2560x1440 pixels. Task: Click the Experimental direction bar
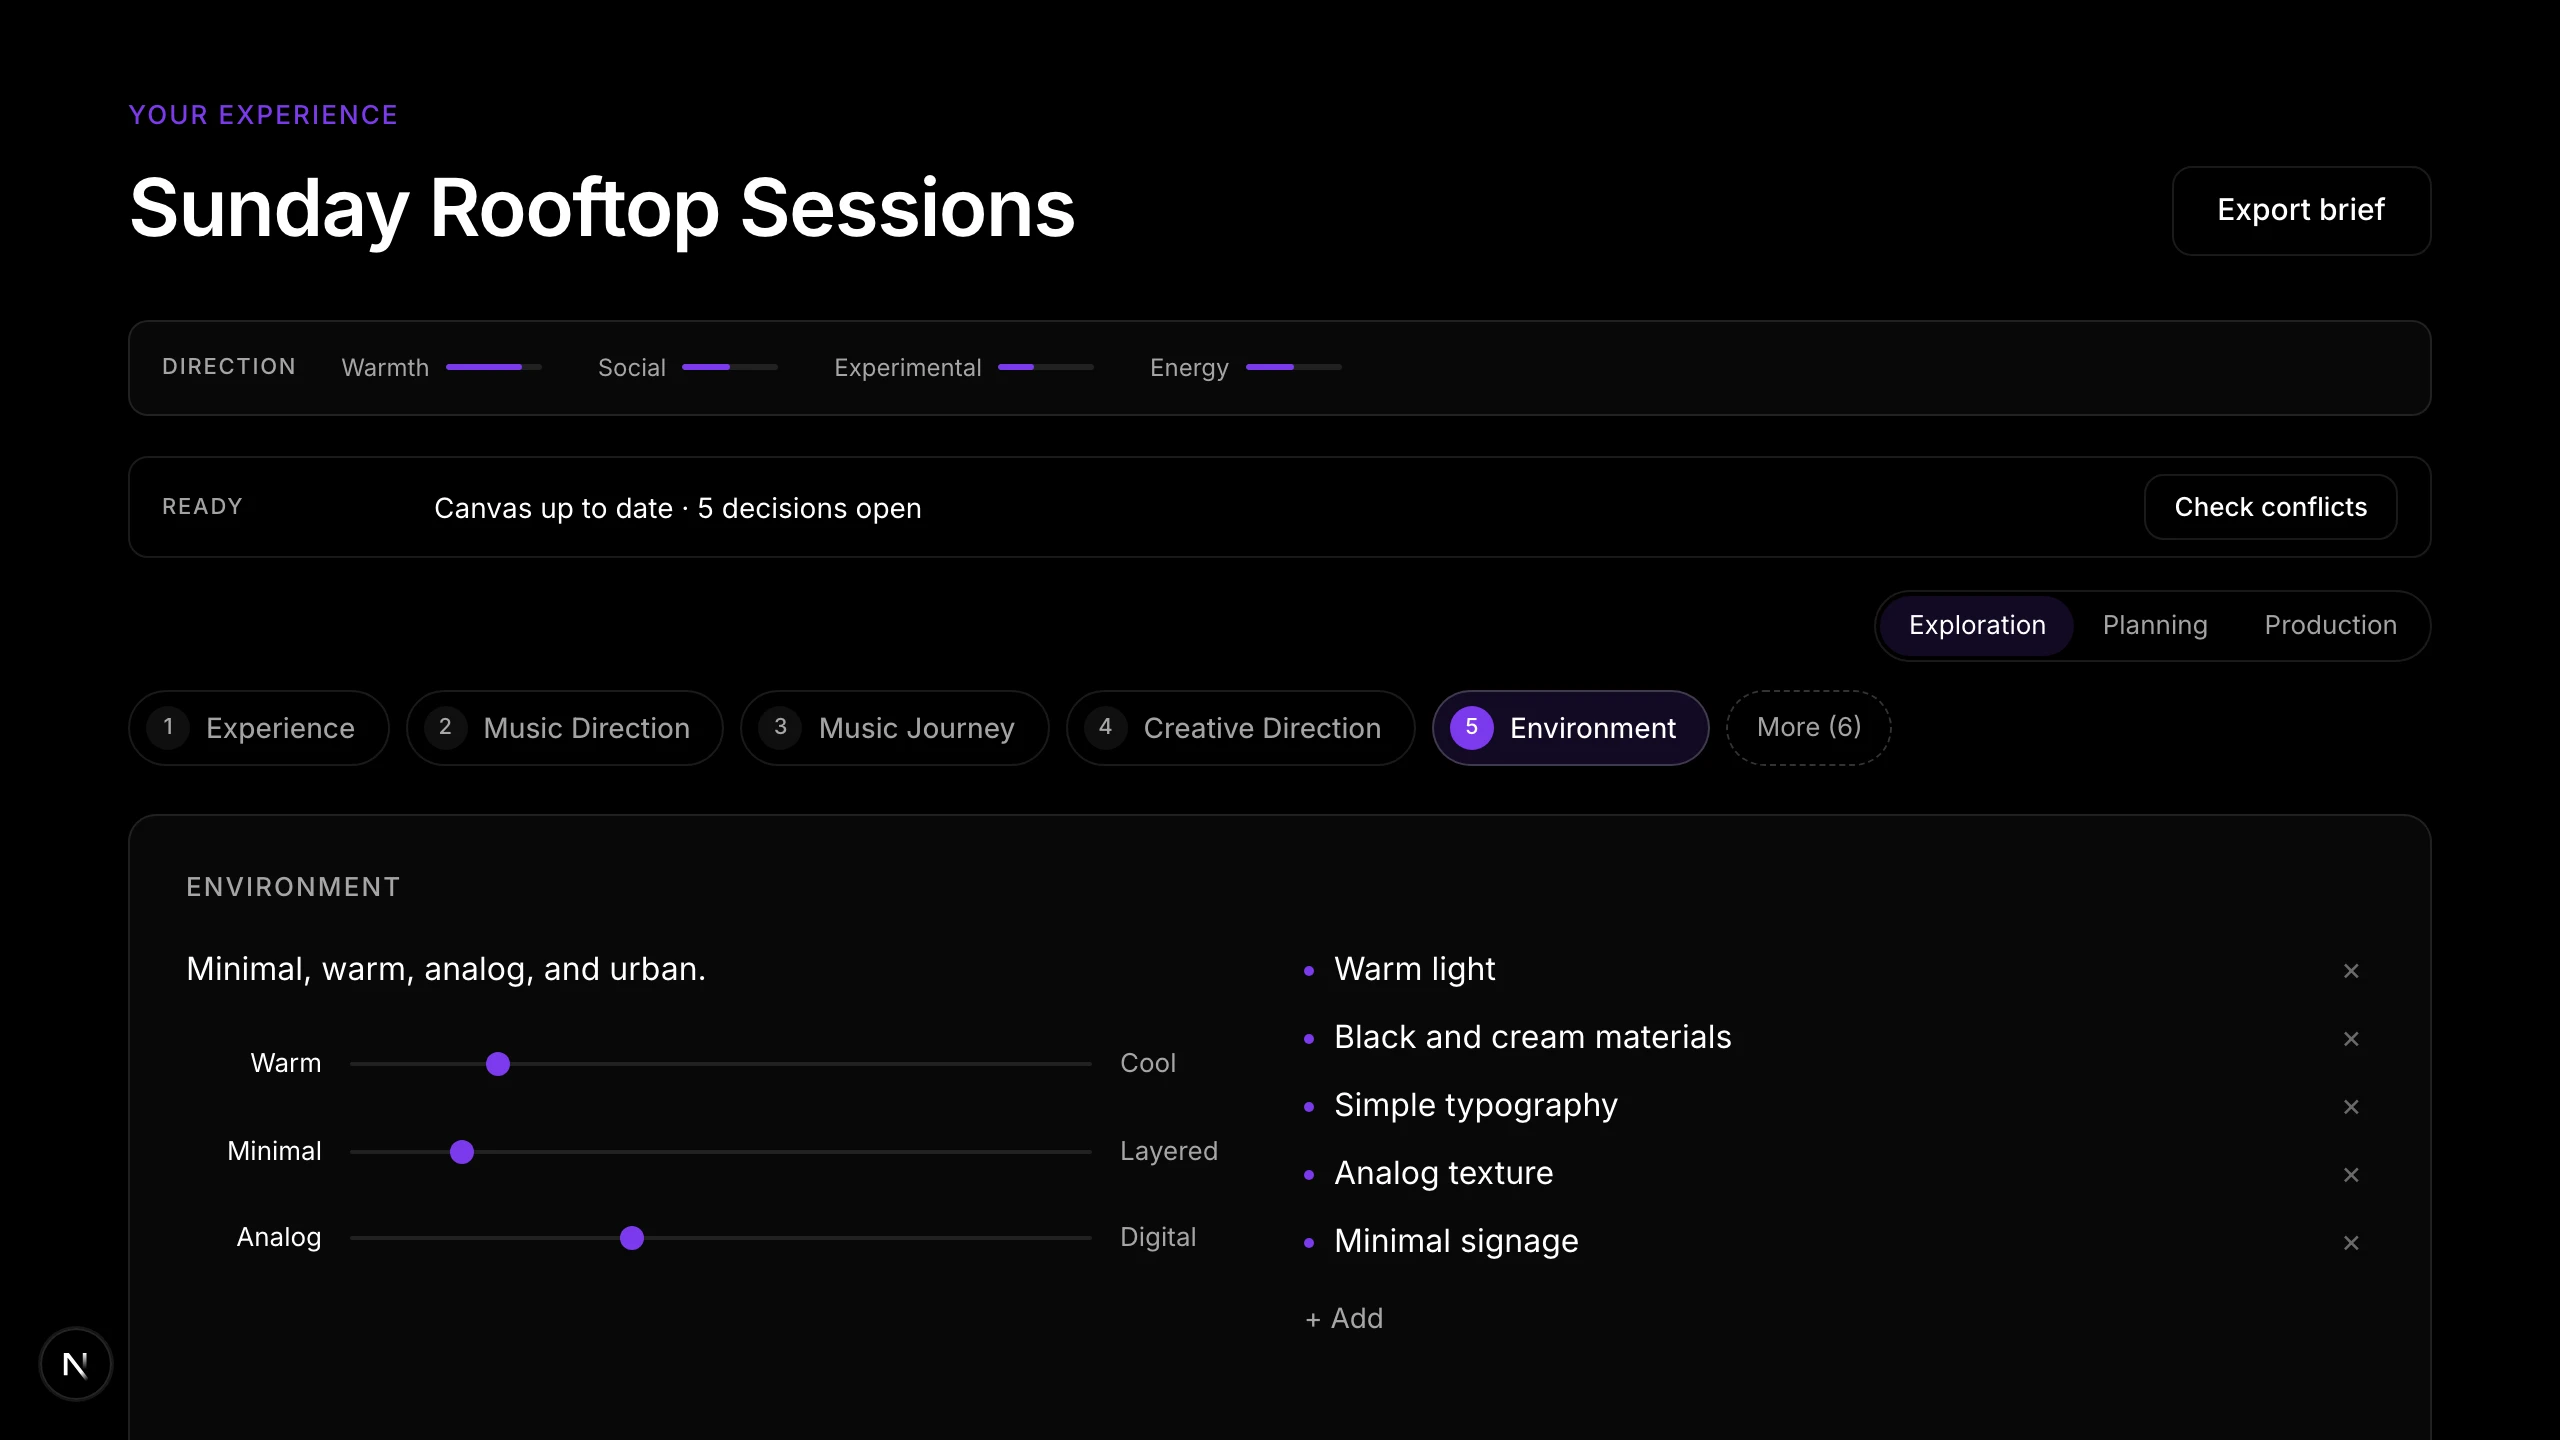1046,367
